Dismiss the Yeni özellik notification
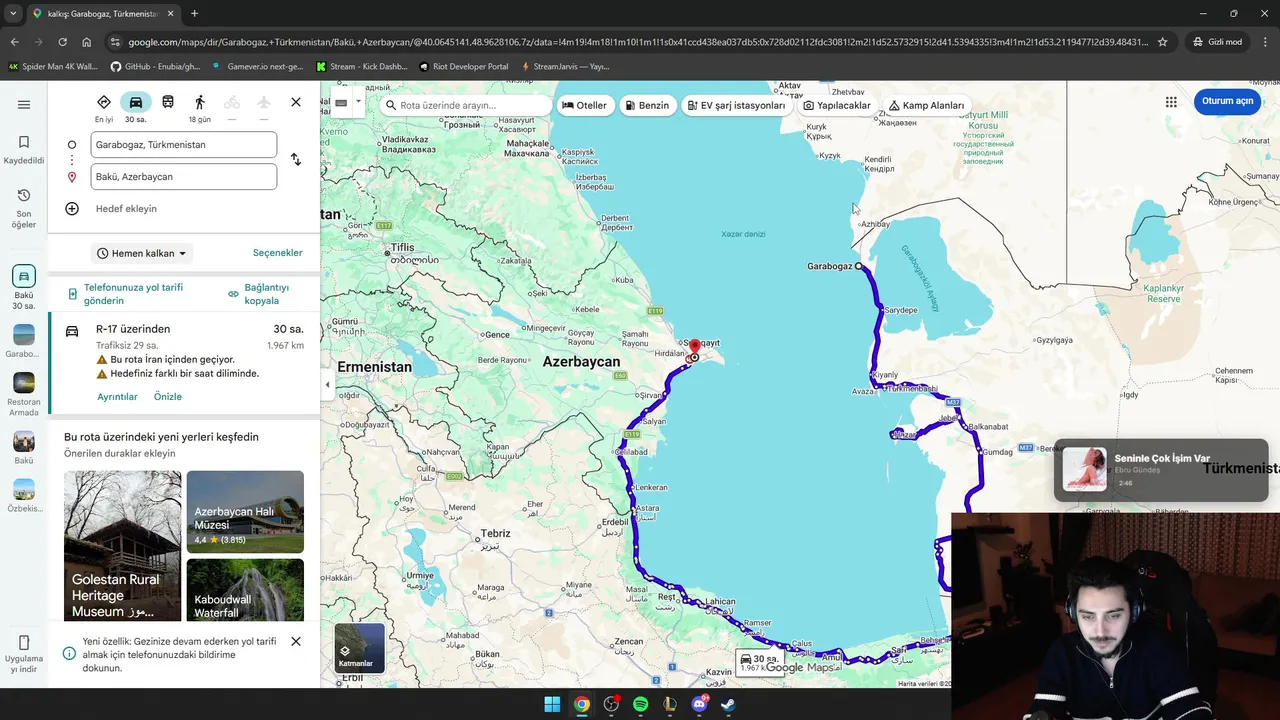Viewport: 1280px width, 720px height. click(x=296, y=641)
